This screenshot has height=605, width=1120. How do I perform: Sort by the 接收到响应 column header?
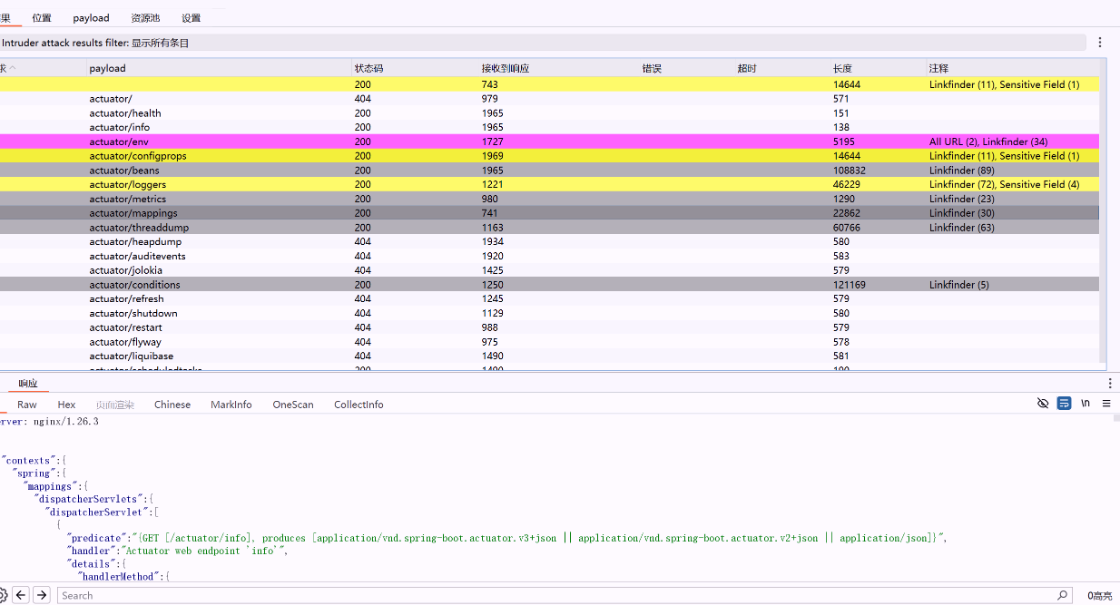pos(559,69)
